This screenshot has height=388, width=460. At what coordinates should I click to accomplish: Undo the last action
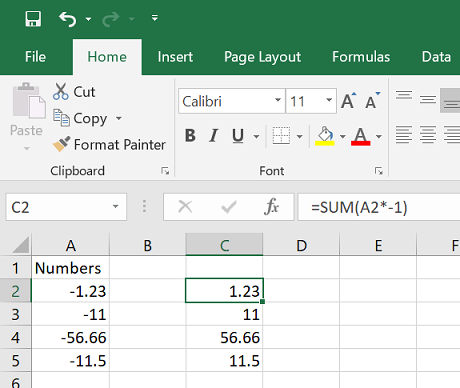click(x=68, y=19)
